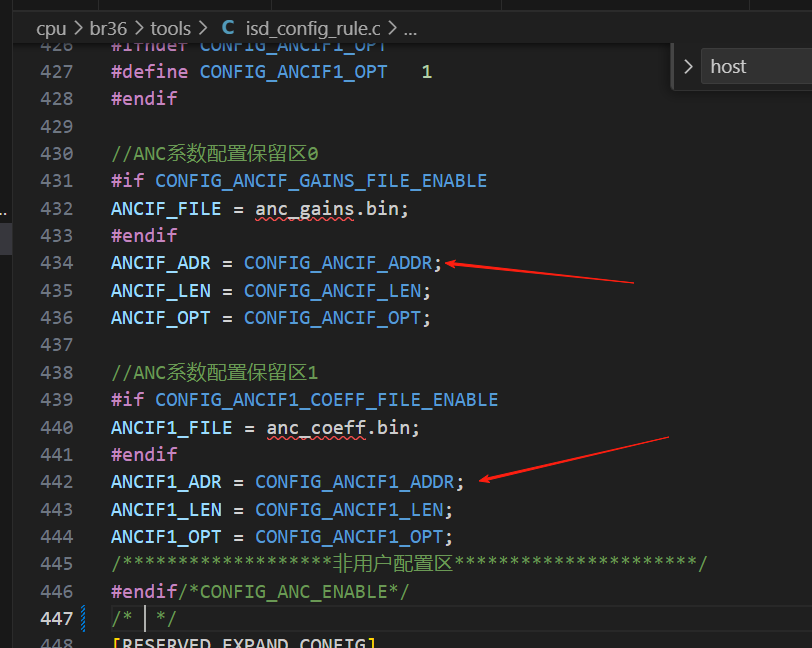Image resolution: width=812 pixels, height=648 pixels.
Task: Select line number 434 in the gutter
Action: tap(57, 263)
